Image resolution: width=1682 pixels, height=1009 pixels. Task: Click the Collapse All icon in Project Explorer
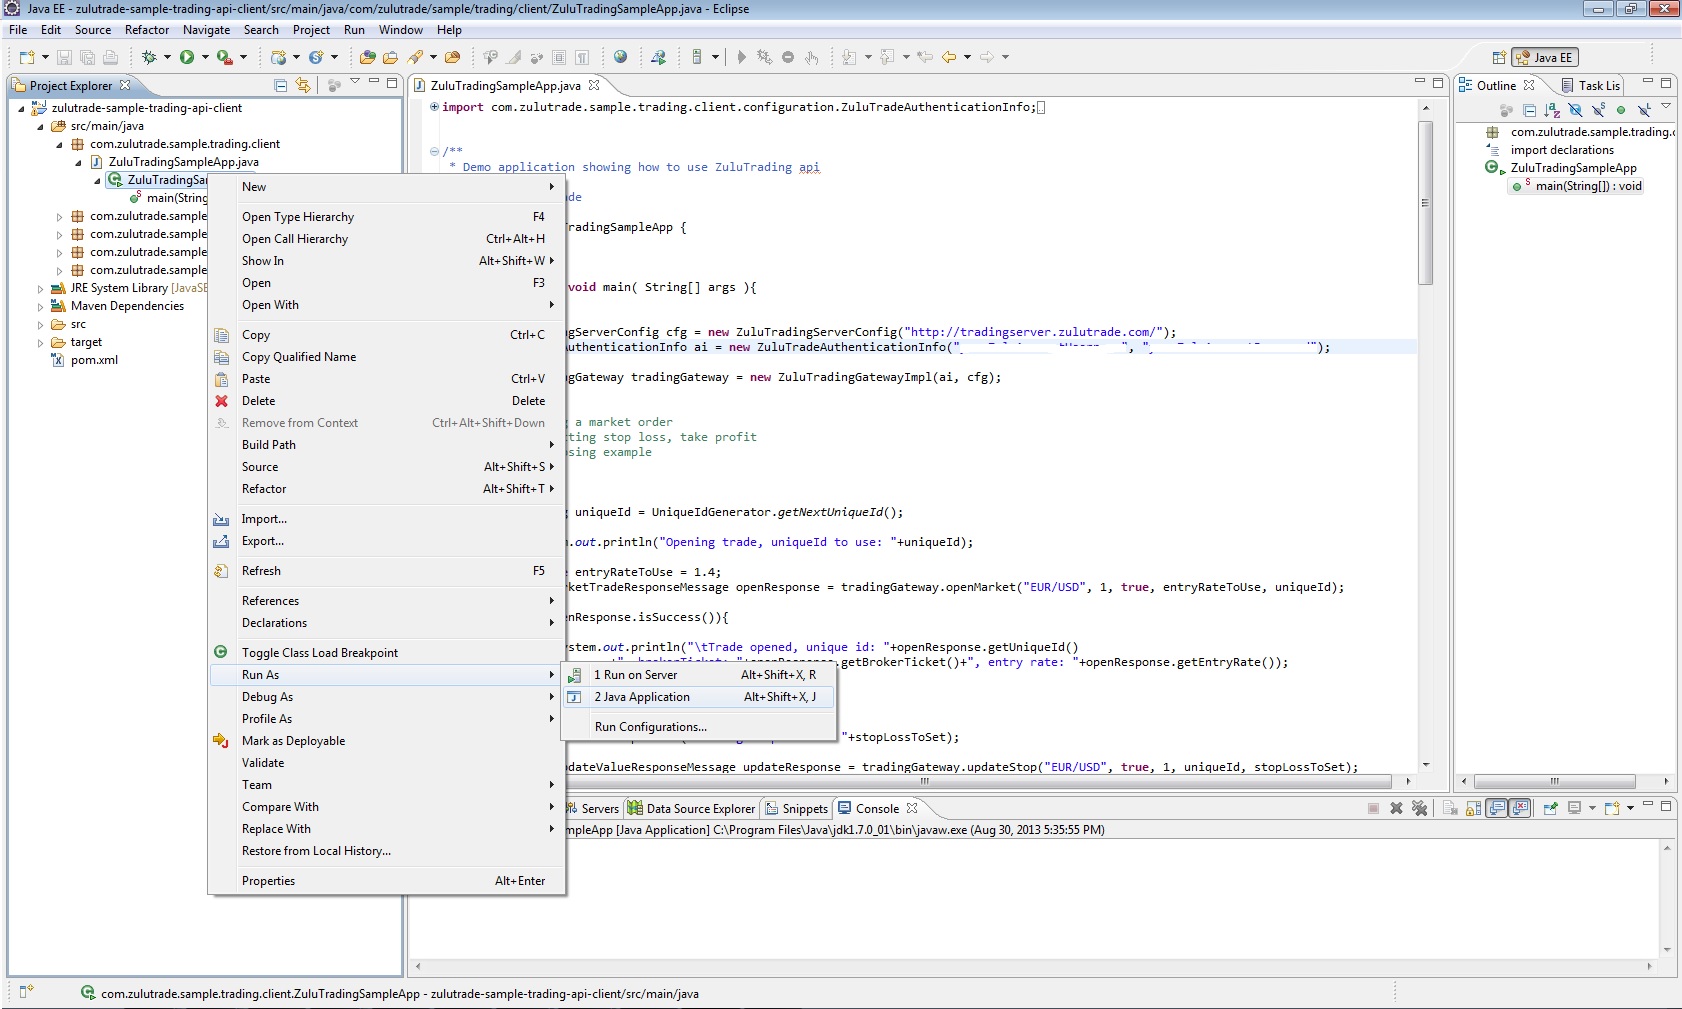point(281,86)
